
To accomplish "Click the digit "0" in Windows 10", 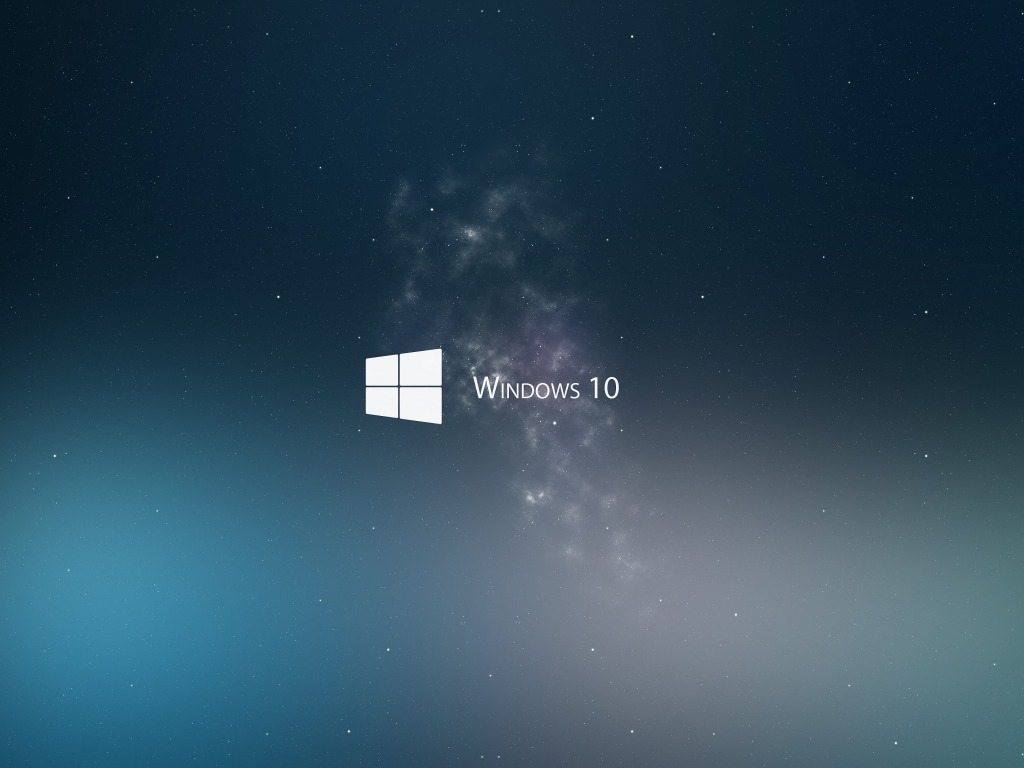I will coord(611,387).
